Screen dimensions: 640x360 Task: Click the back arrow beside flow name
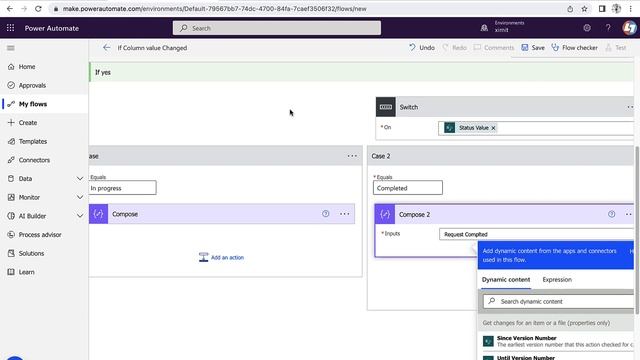[x=107, y=48]
